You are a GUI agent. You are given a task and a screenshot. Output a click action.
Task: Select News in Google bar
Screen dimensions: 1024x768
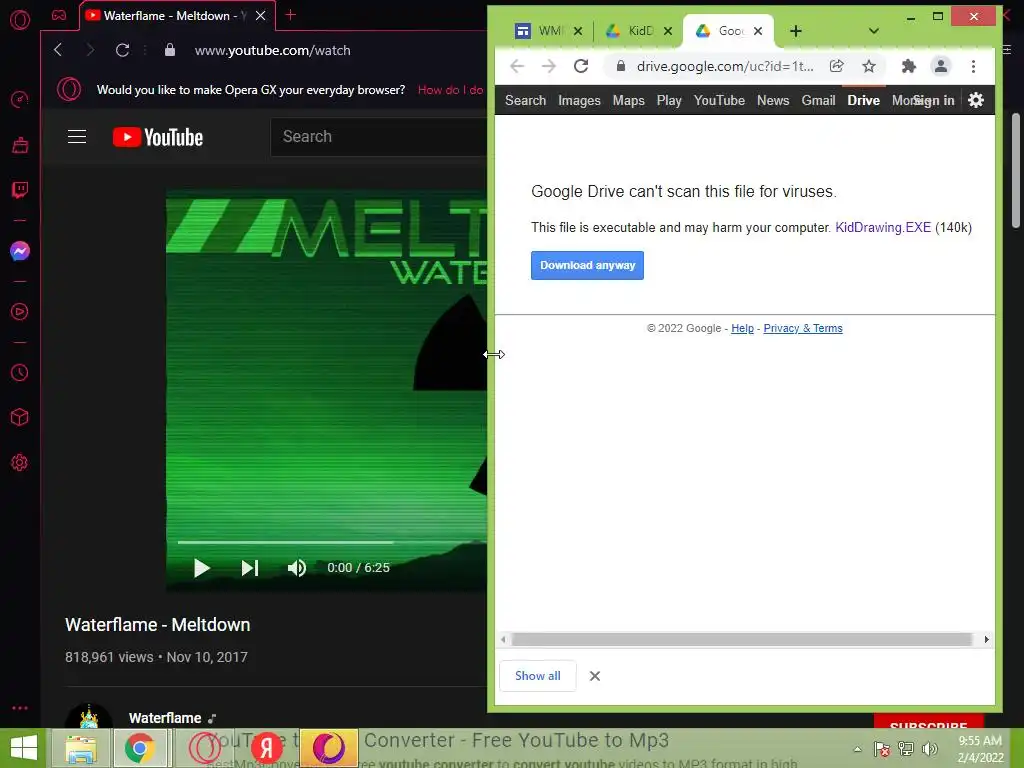point(773,101)
